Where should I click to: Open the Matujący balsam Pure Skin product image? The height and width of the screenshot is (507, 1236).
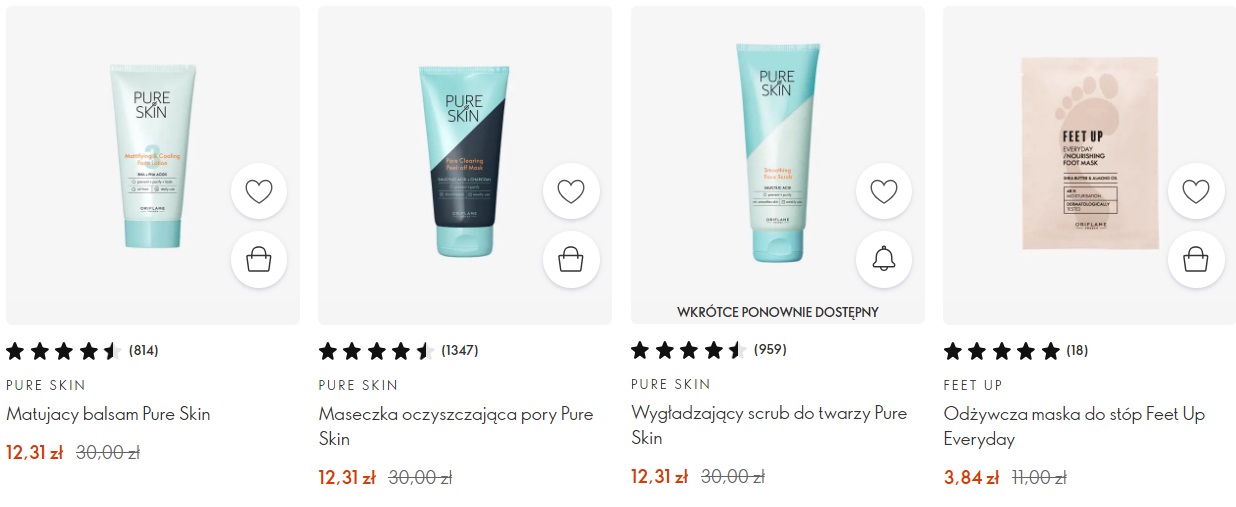(x=153, y=155)
